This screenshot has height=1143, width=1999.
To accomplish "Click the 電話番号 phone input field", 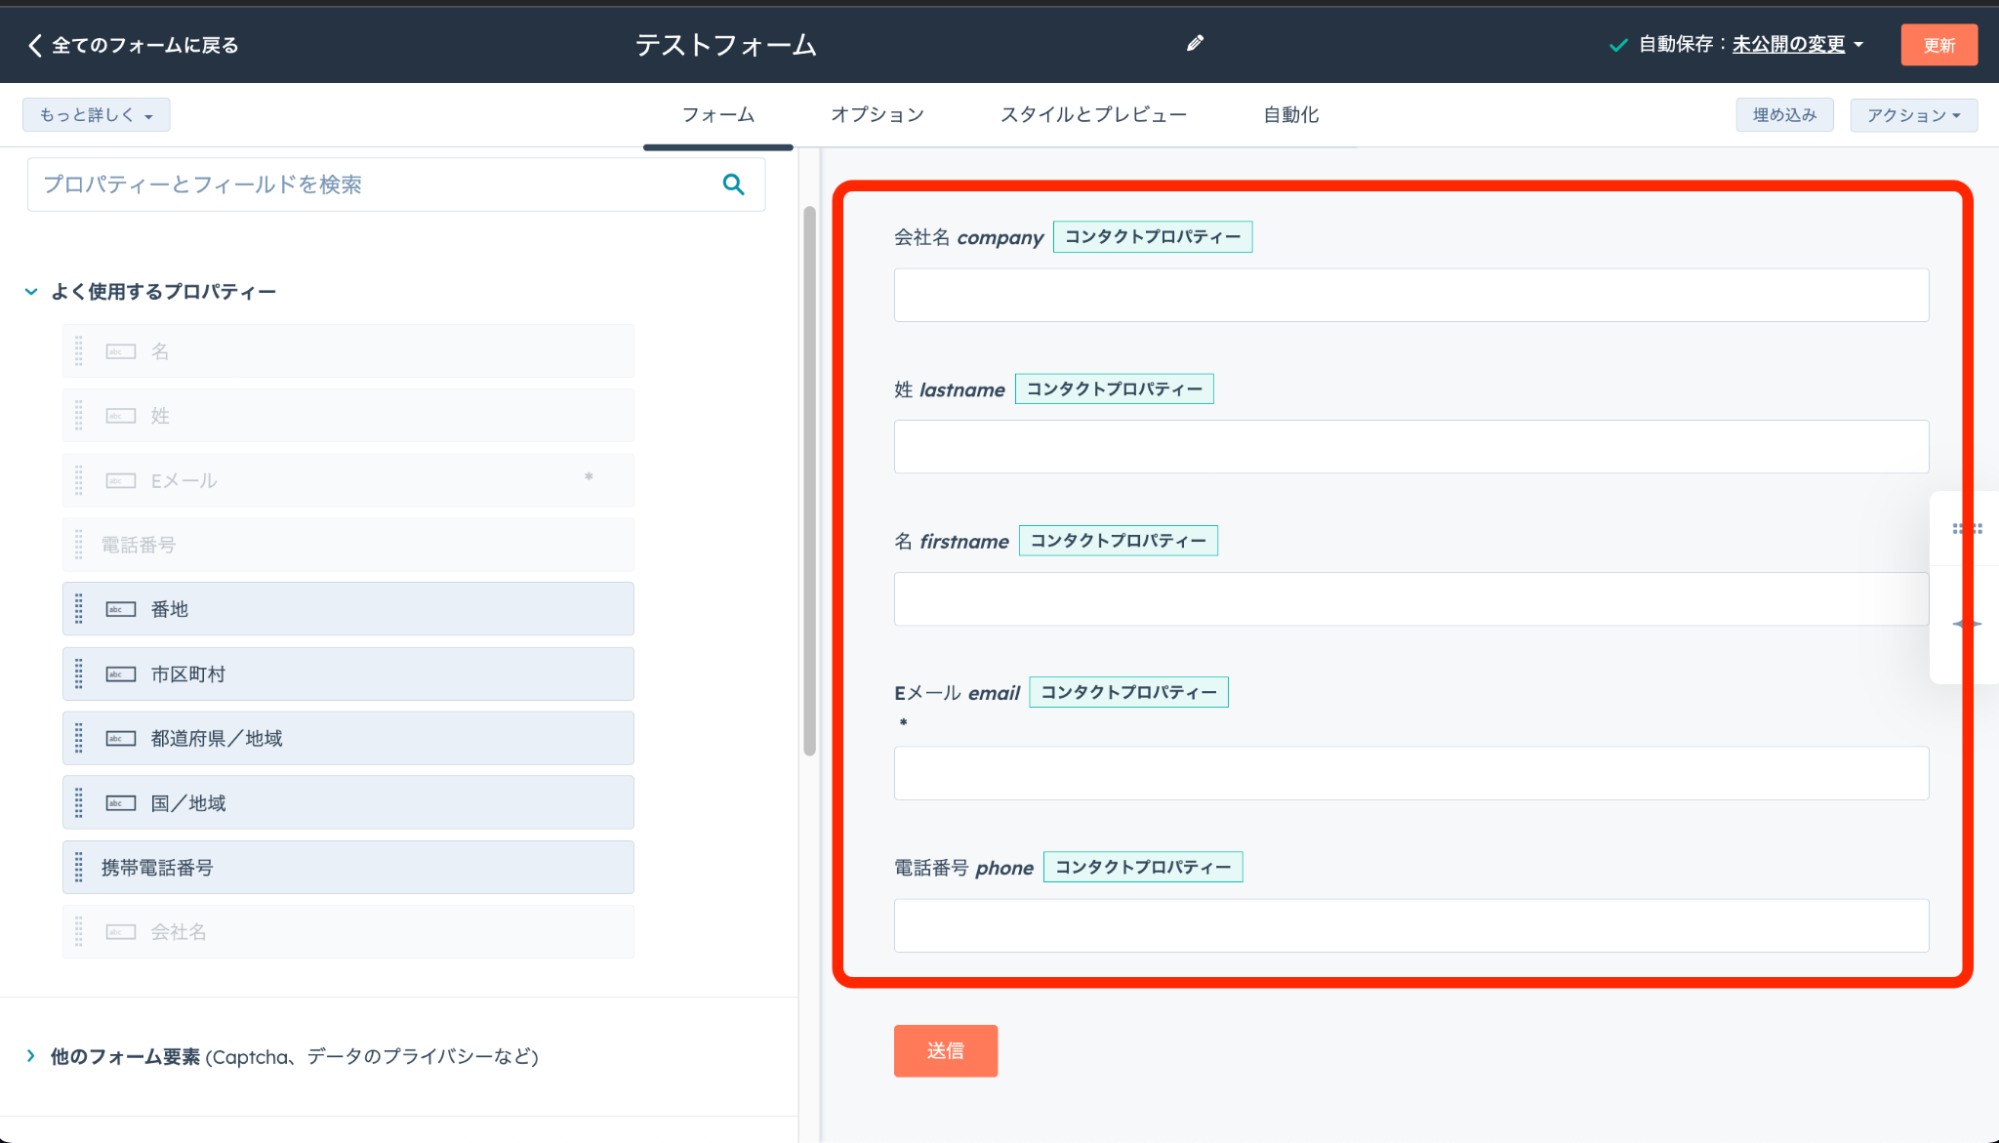I will [x=1411, y=925].
